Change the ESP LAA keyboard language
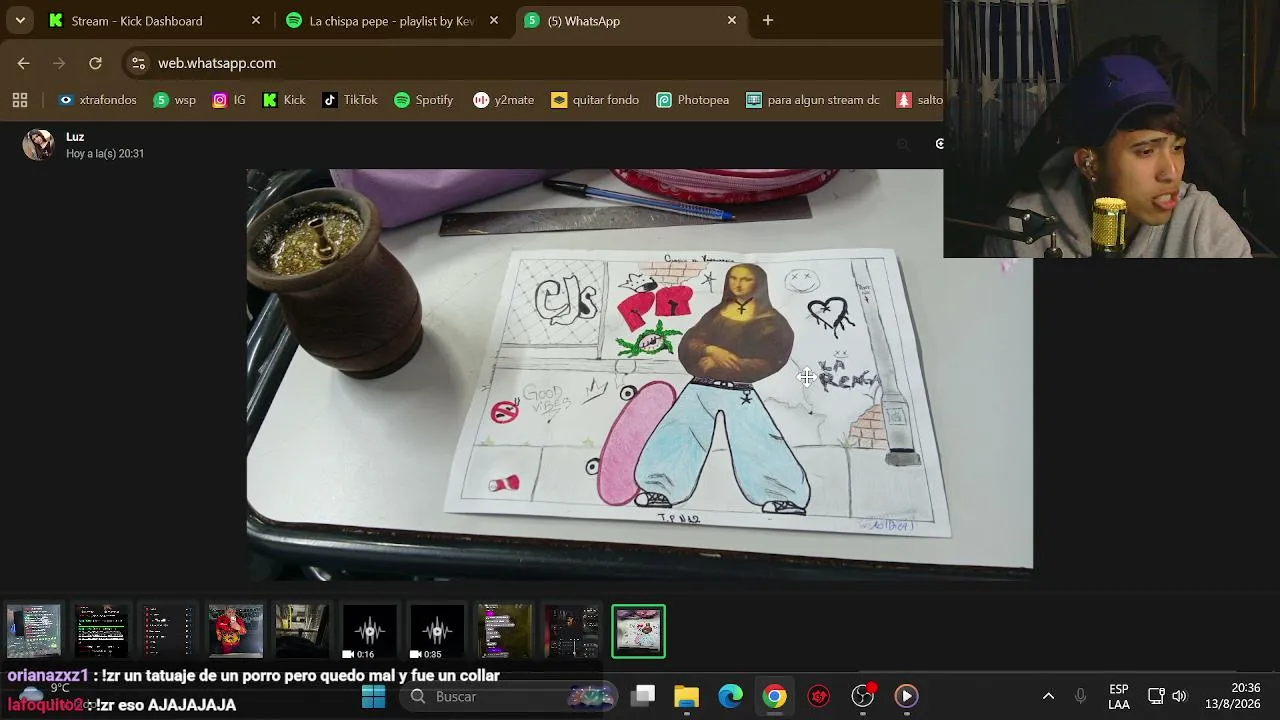The image size is (1280, 720). (x=1119, y=696)
